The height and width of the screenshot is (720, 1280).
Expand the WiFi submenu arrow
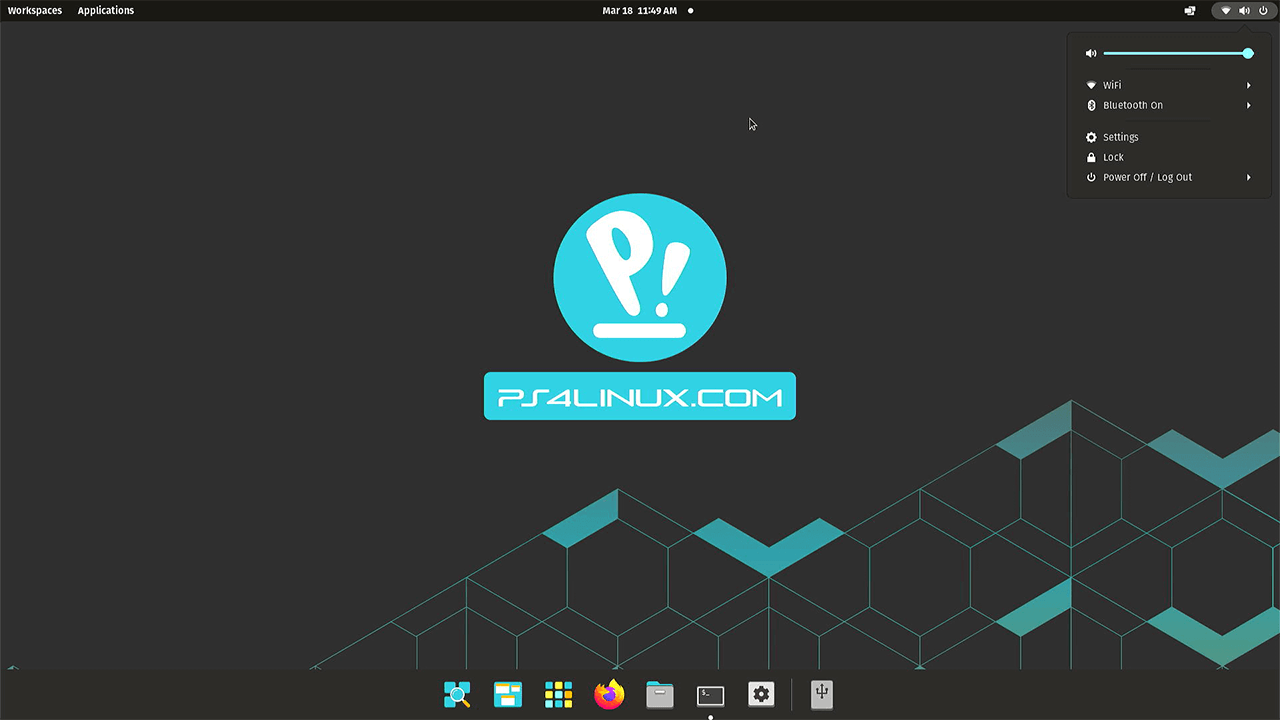[x=1249, y=86]
